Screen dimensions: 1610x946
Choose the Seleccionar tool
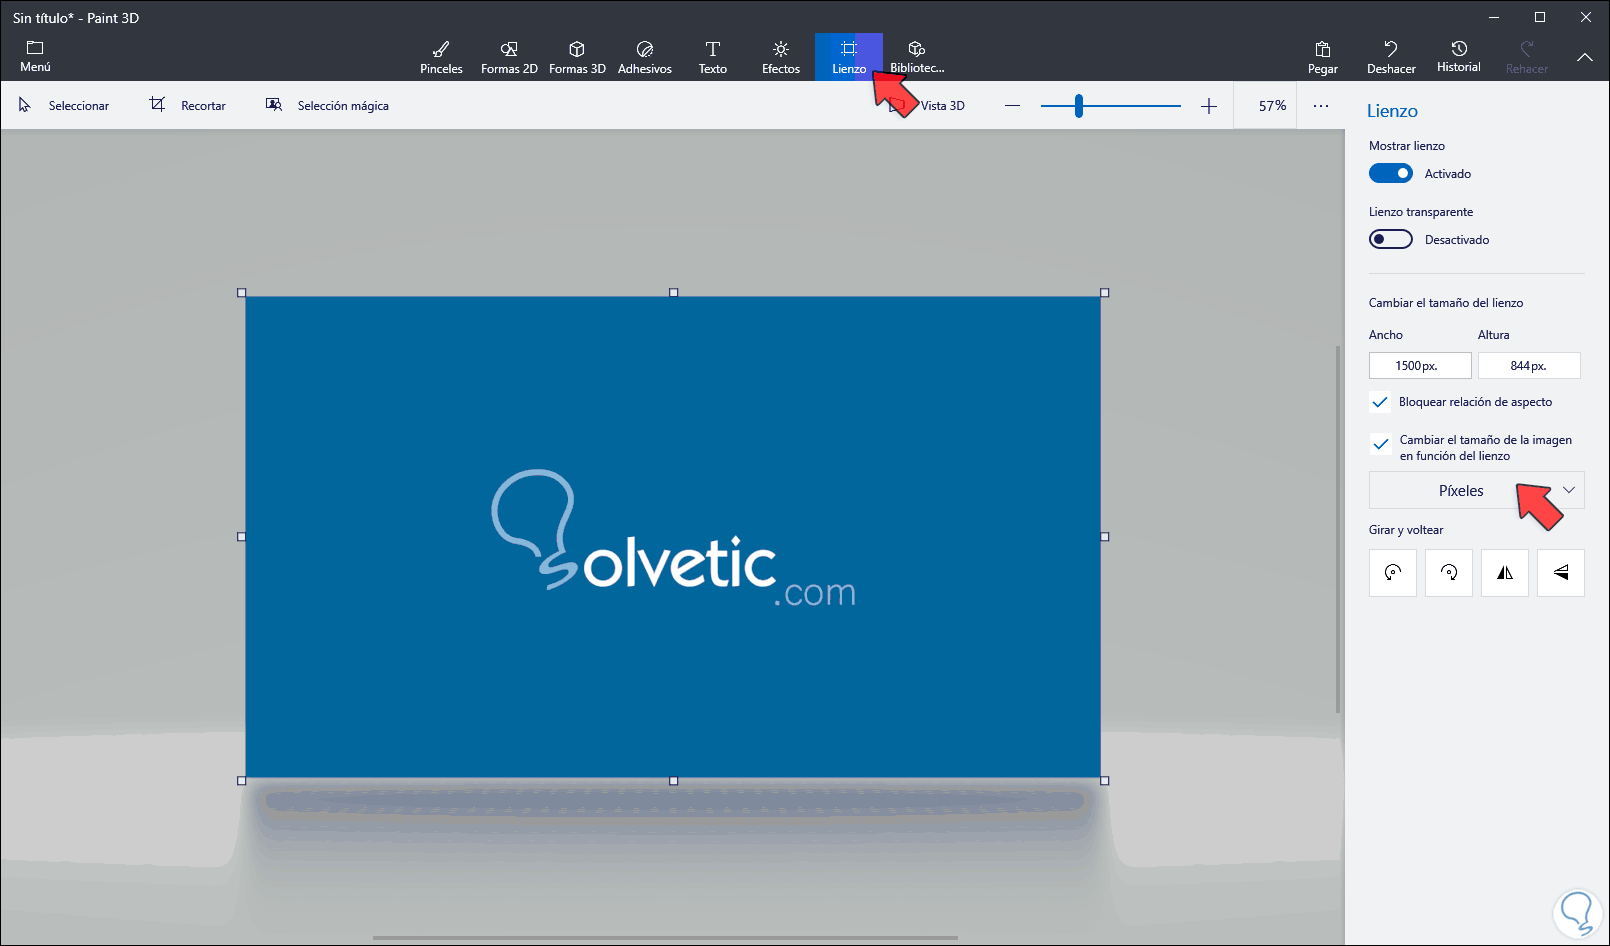pos(64,105)
